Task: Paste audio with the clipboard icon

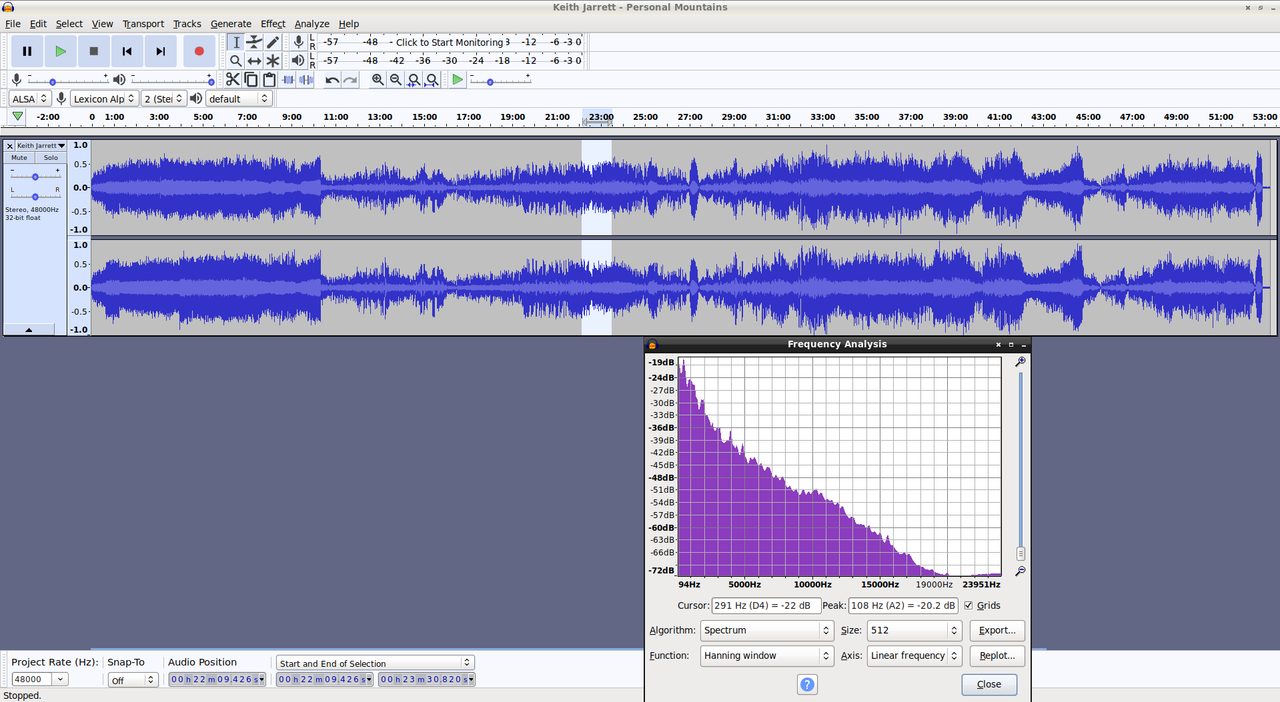Action: click(269, 80)
